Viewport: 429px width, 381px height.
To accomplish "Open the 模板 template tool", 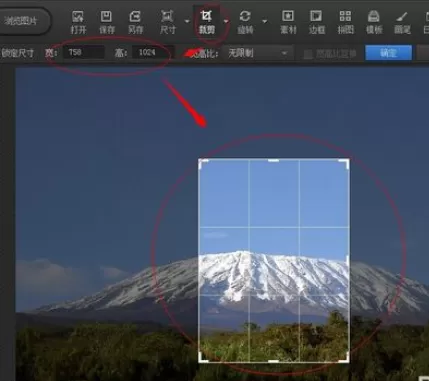I will pyautogui.click(x=374, y=22).
